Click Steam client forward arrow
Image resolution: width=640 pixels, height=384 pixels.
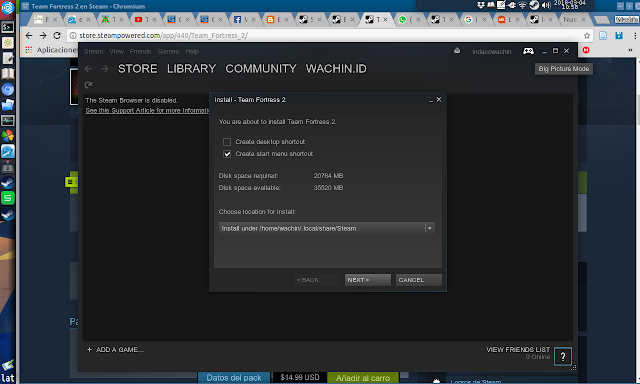pos(105,69)
